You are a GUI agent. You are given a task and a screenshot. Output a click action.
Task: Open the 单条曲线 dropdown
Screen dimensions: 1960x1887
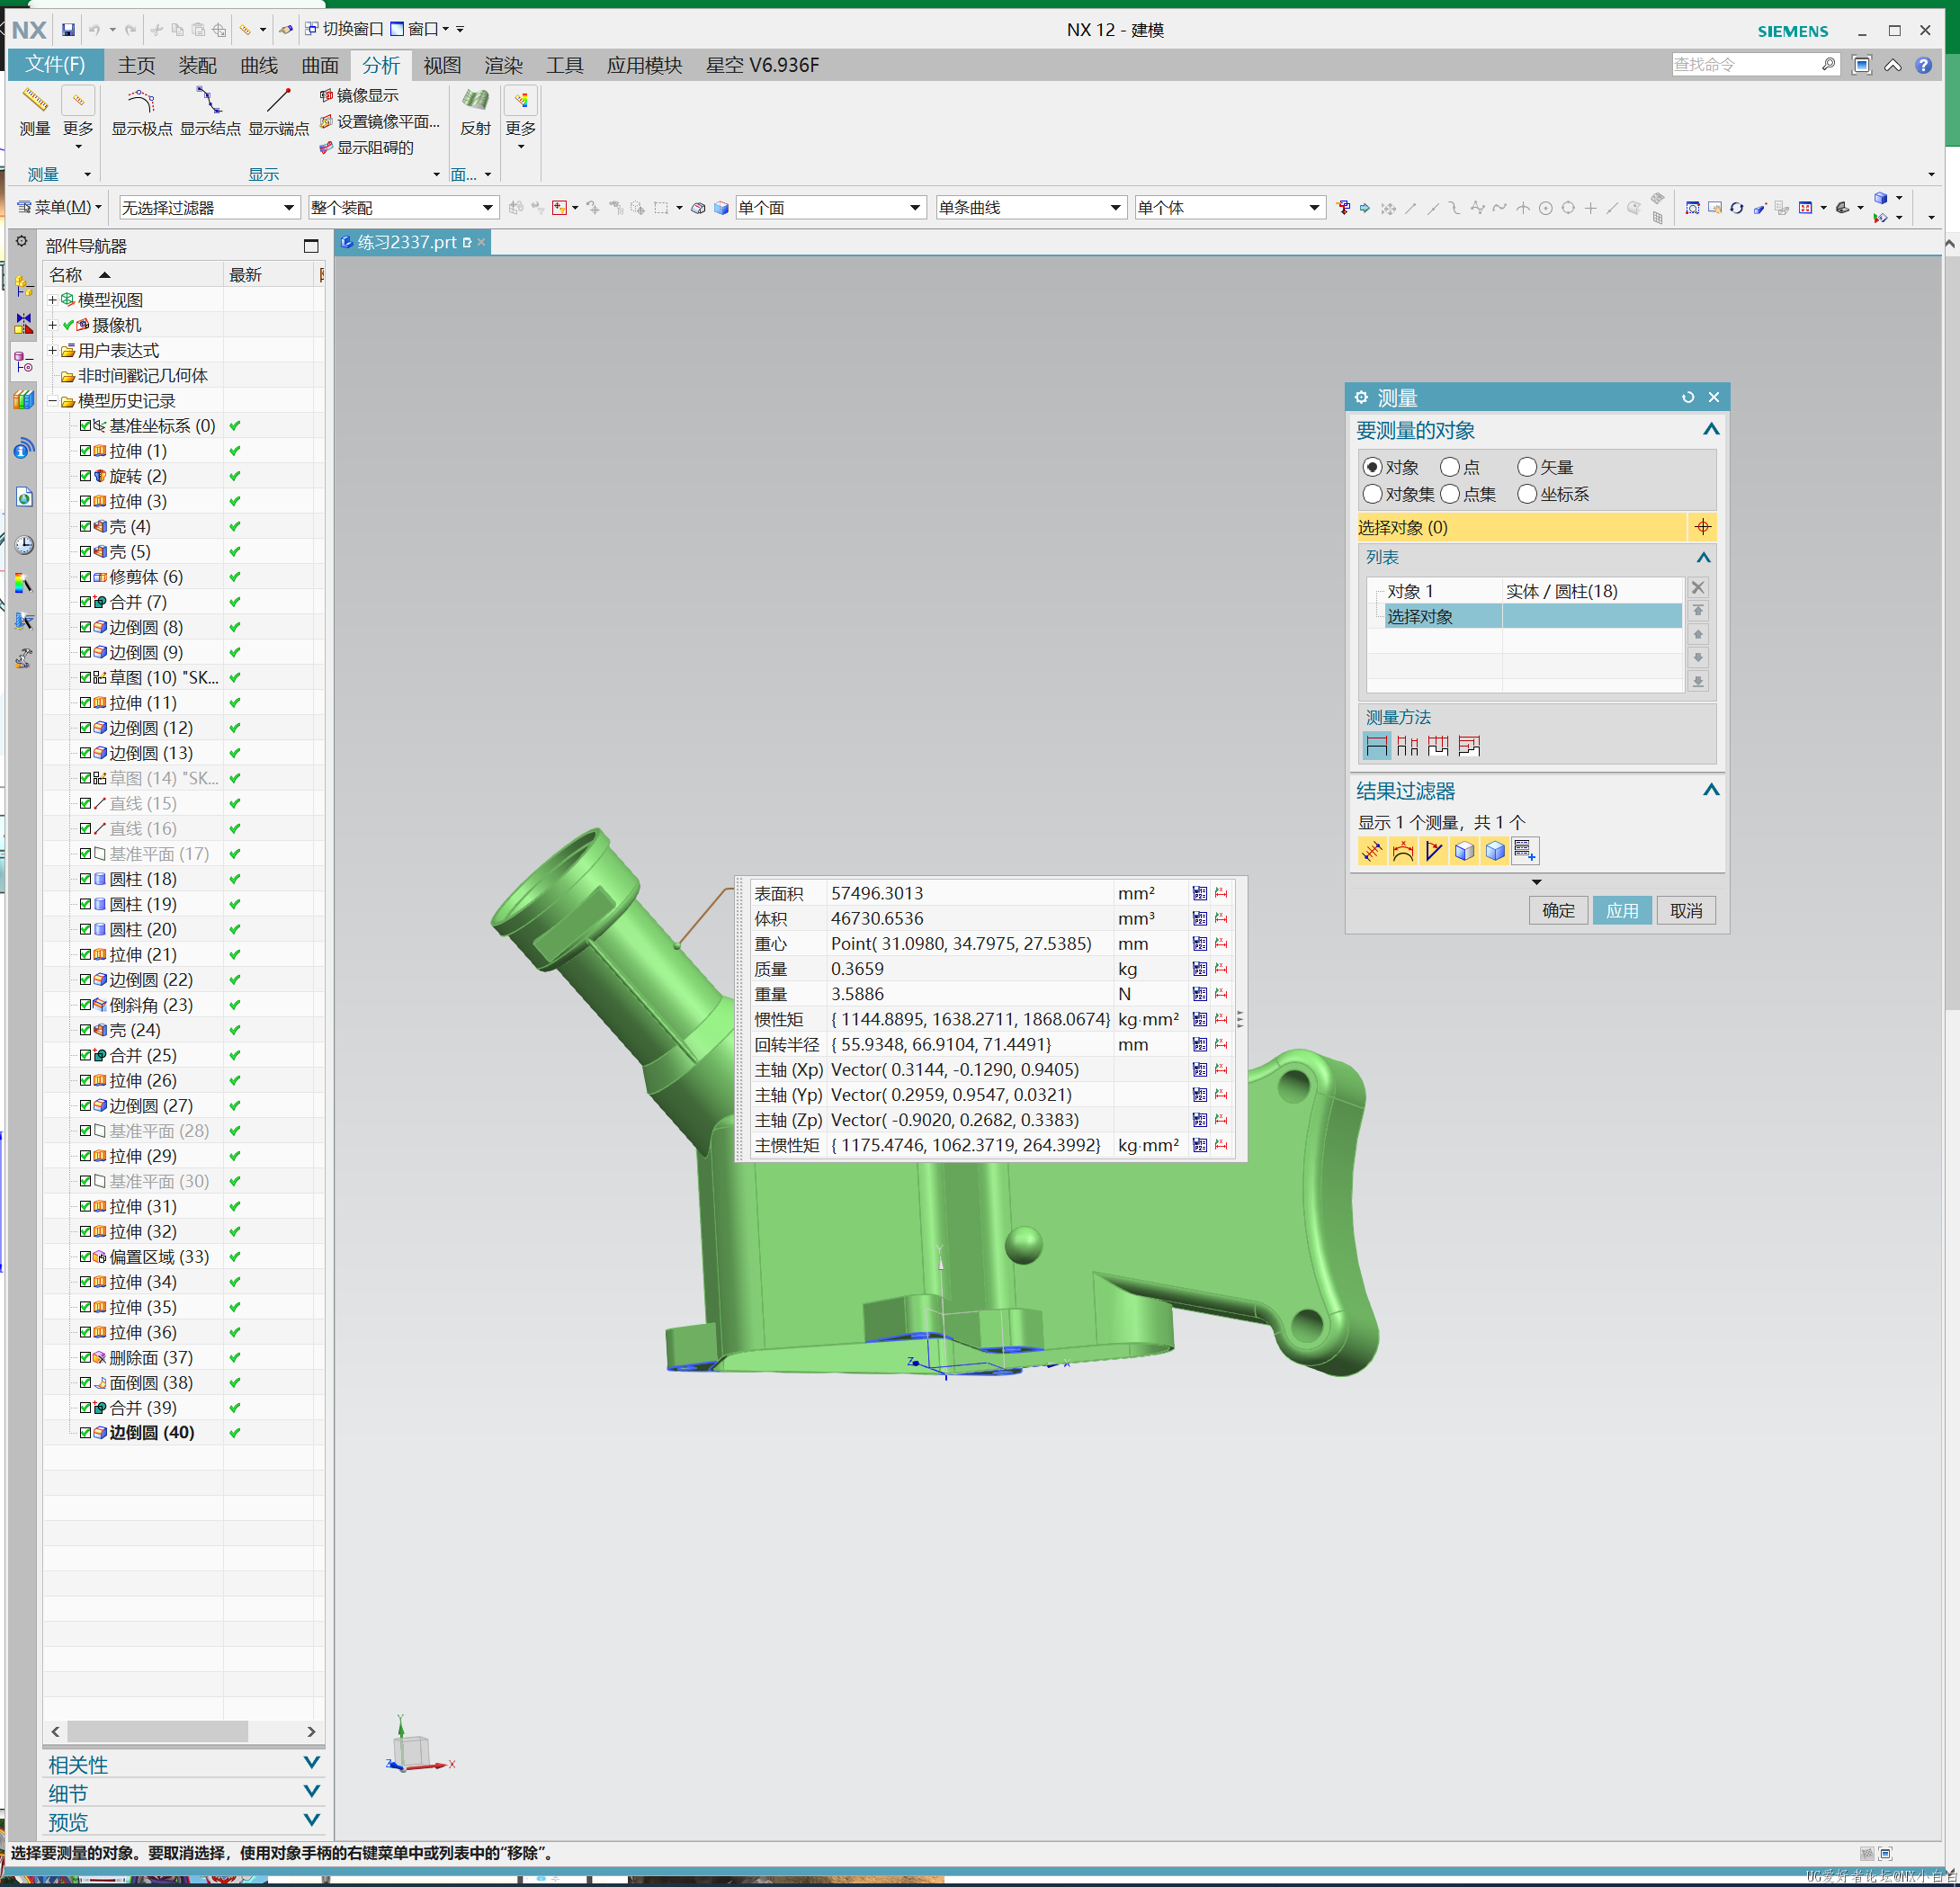click(x=1030, y=208)
